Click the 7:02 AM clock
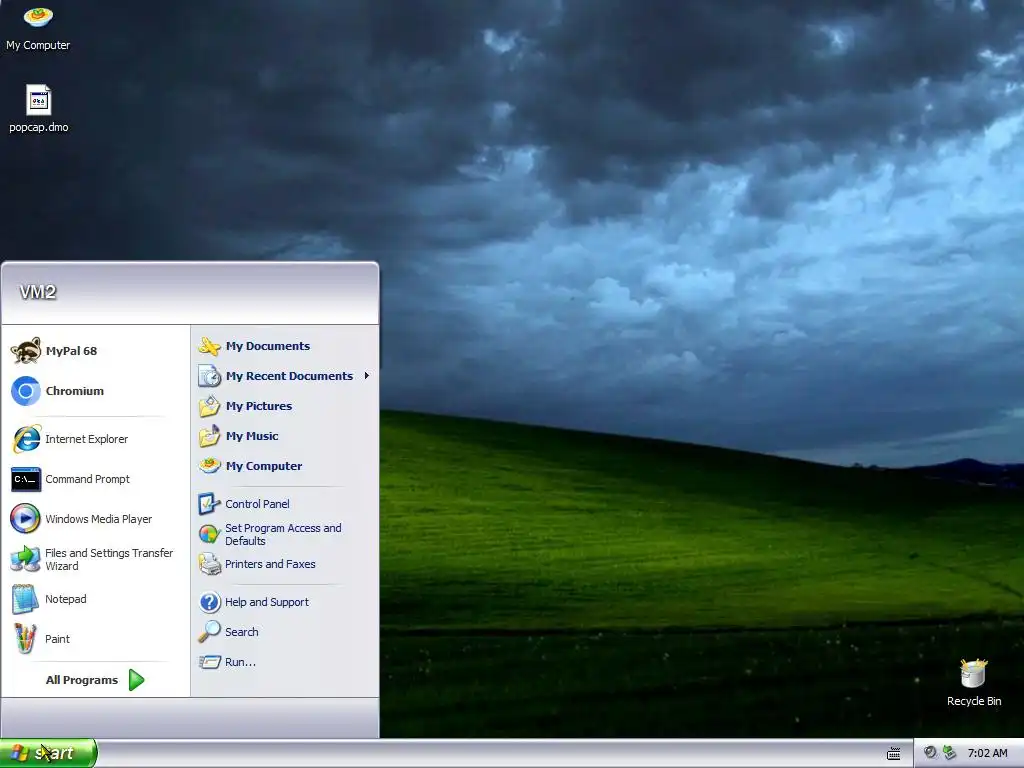 pyautogui.click(x=987, y=753)
